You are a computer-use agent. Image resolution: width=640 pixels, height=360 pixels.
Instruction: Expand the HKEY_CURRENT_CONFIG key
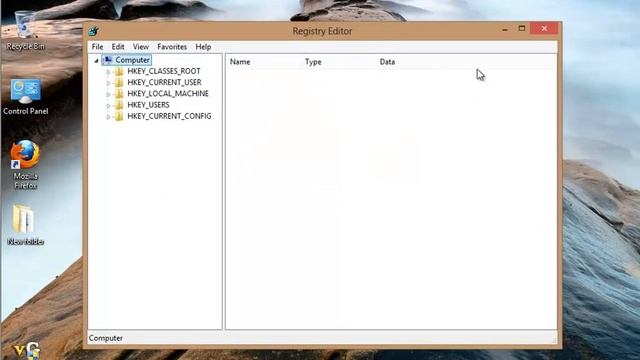(108, 117)
